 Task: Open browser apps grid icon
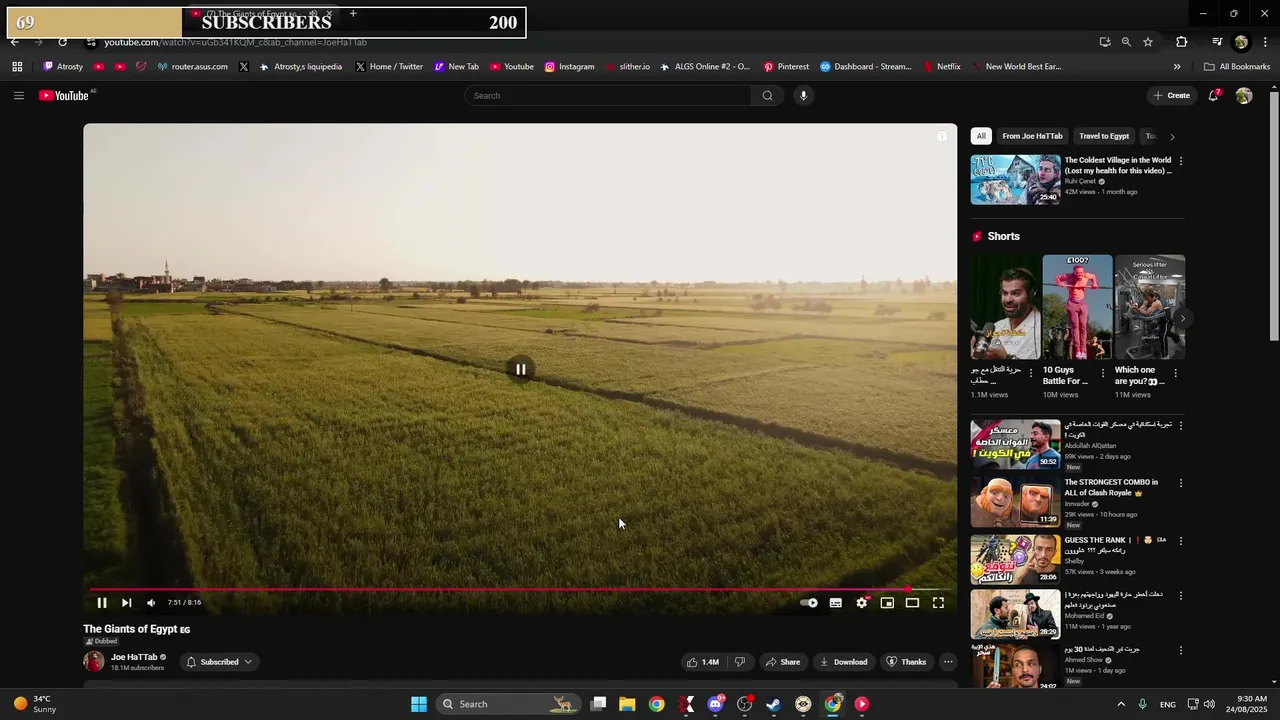point(17,67)
